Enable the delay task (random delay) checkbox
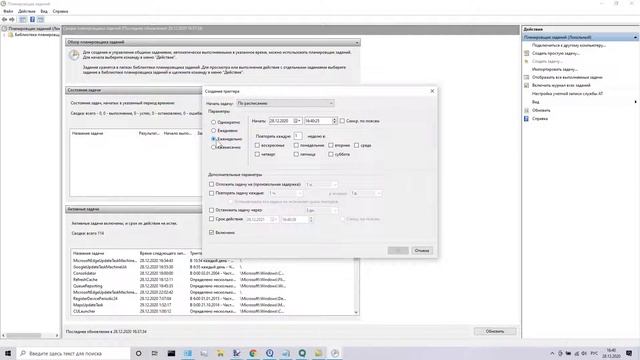The width and height of the screenshot is (640, 360). [211, 184]
